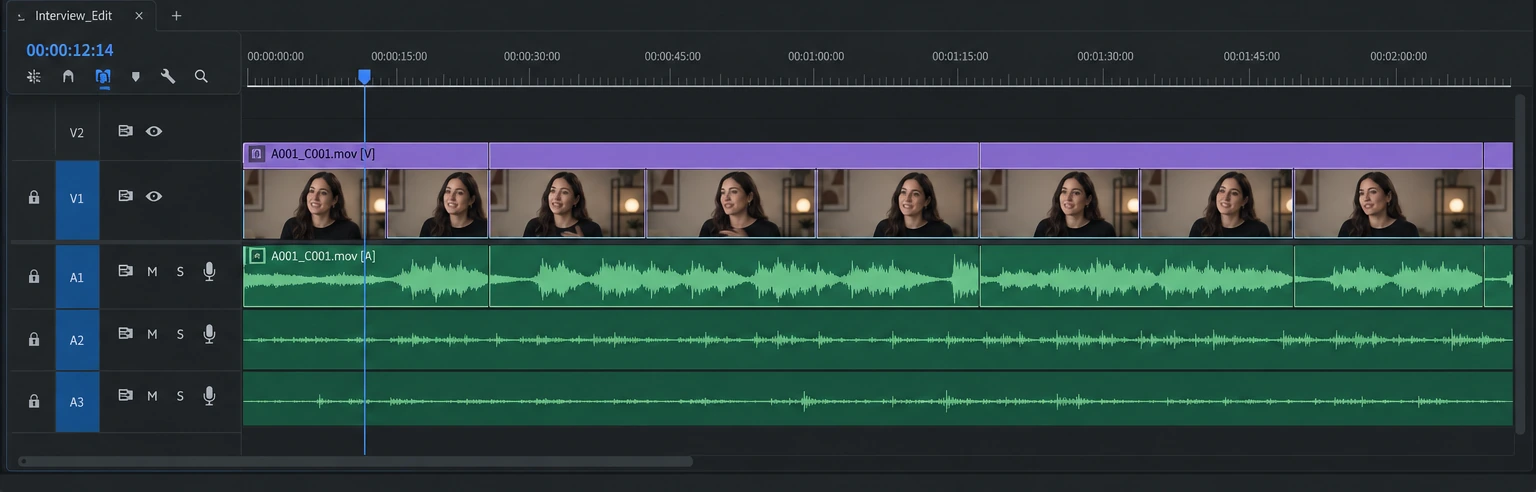Mute track A1
The width and height of the screenshot is (1536, 492).
(152, 272)
